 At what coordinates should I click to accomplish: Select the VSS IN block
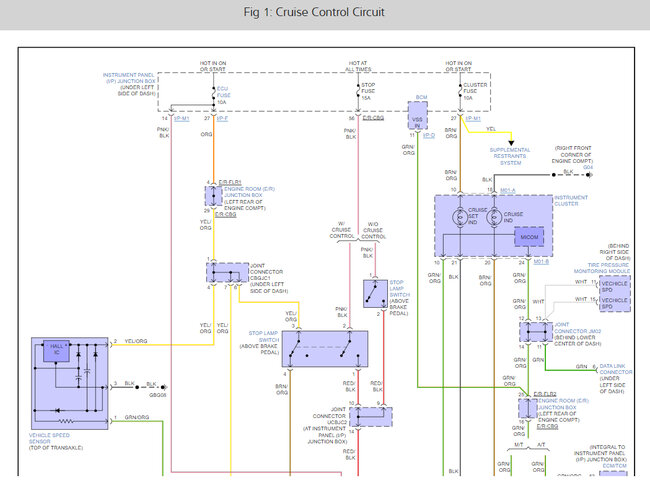click(417, 116)
